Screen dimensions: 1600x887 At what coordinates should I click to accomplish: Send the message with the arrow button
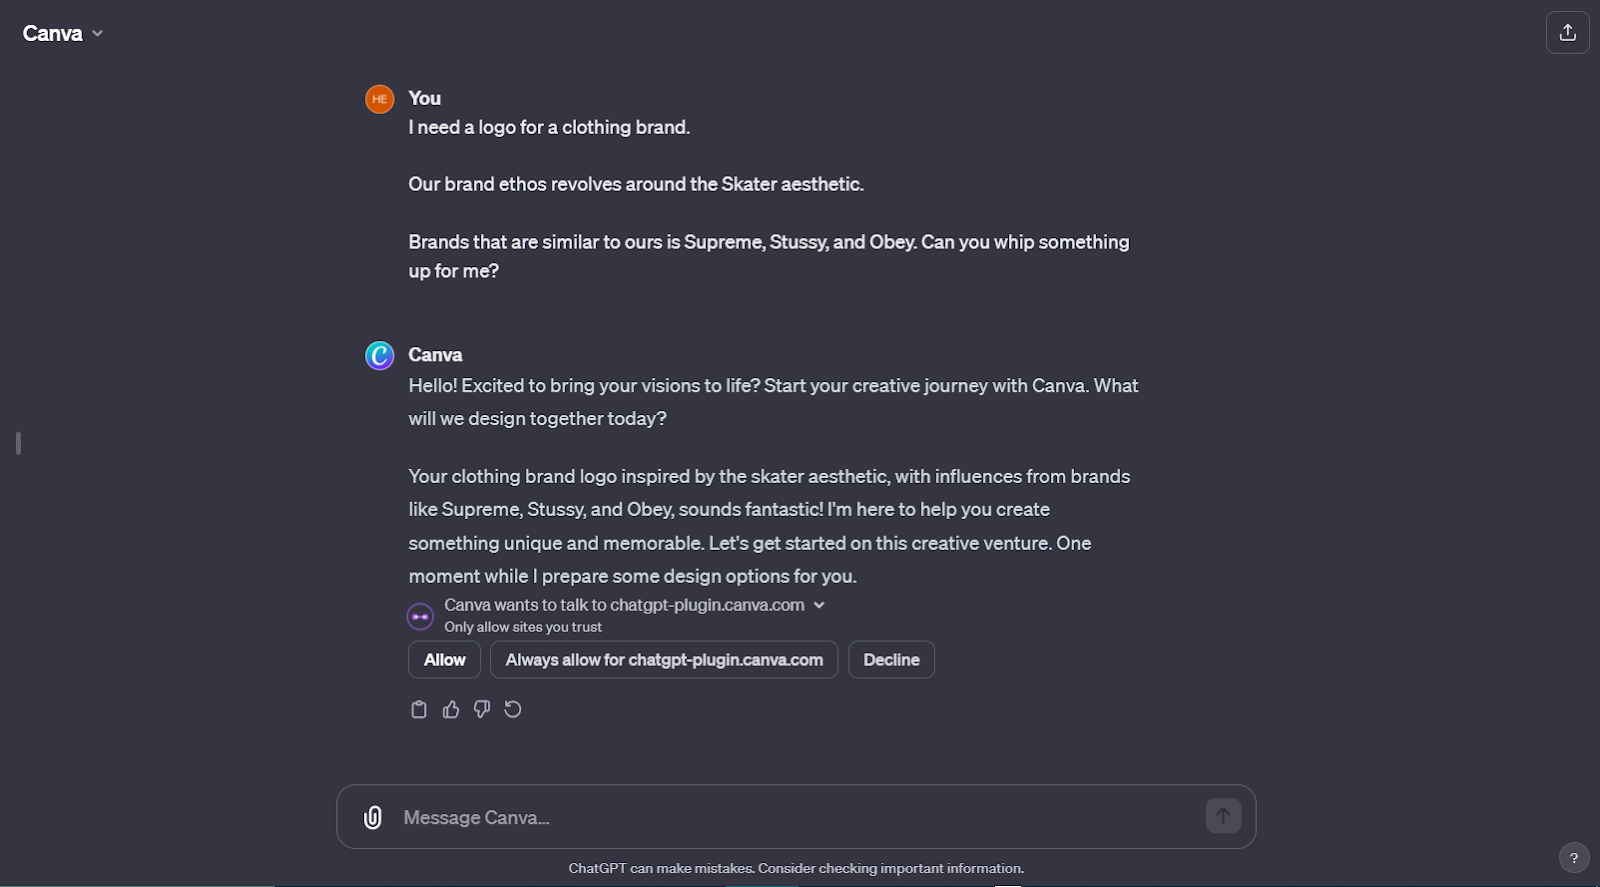tap(1221, 816)
